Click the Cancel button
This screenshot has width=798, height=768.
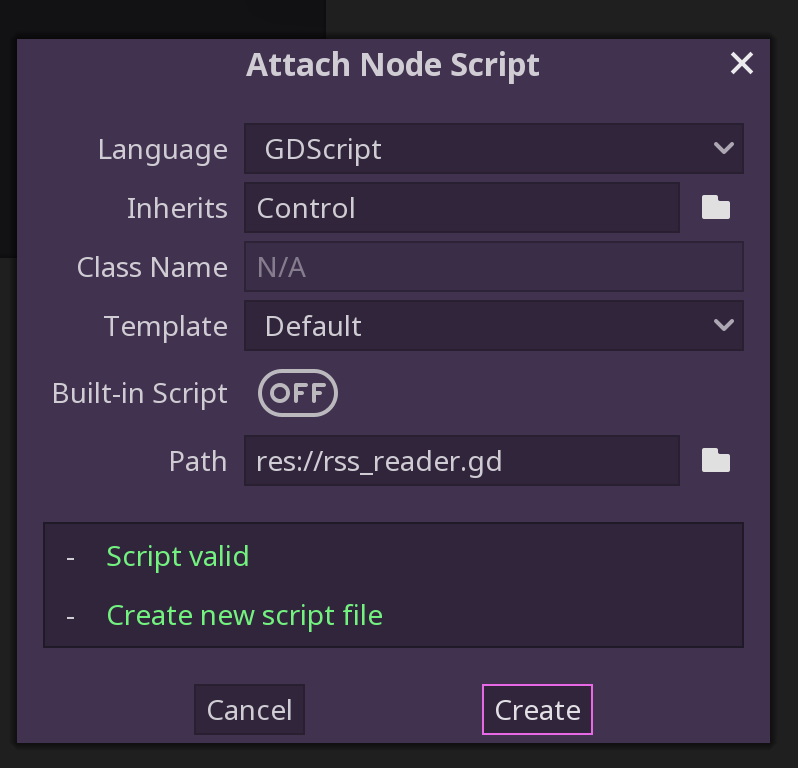pos(249,709)
